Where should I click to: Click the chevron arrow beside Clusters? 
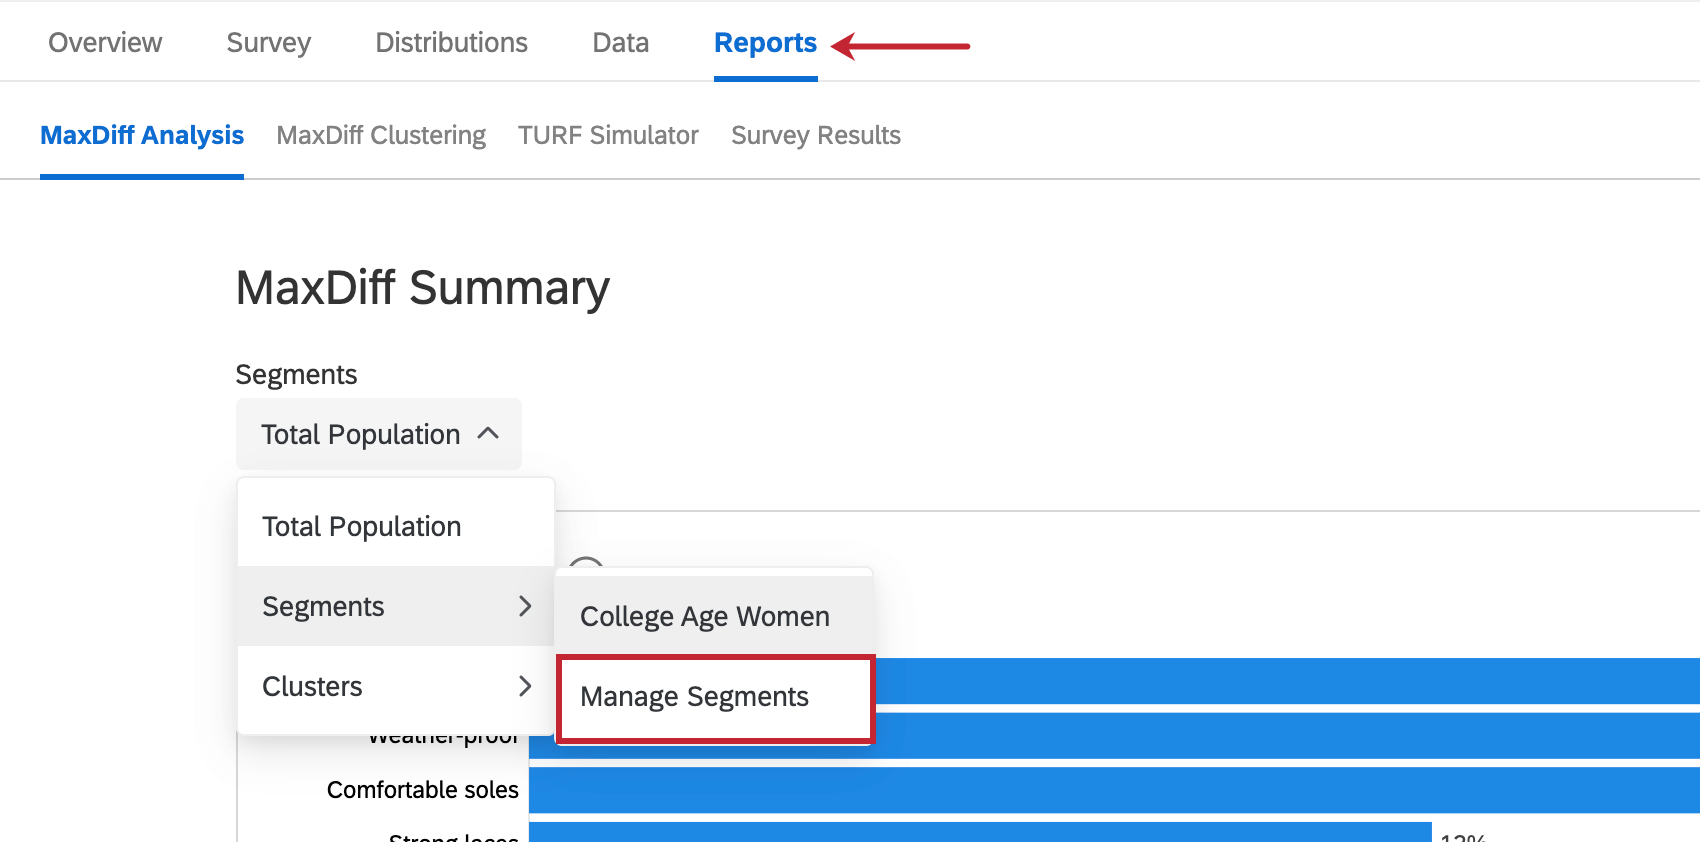point(525,686)
